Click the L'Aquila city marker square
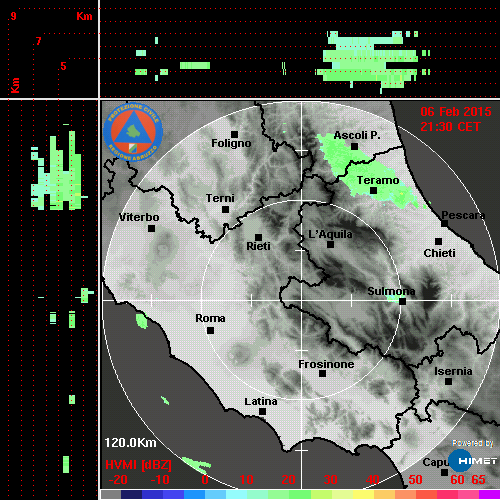500x500 pixels. tap(330, 245)
